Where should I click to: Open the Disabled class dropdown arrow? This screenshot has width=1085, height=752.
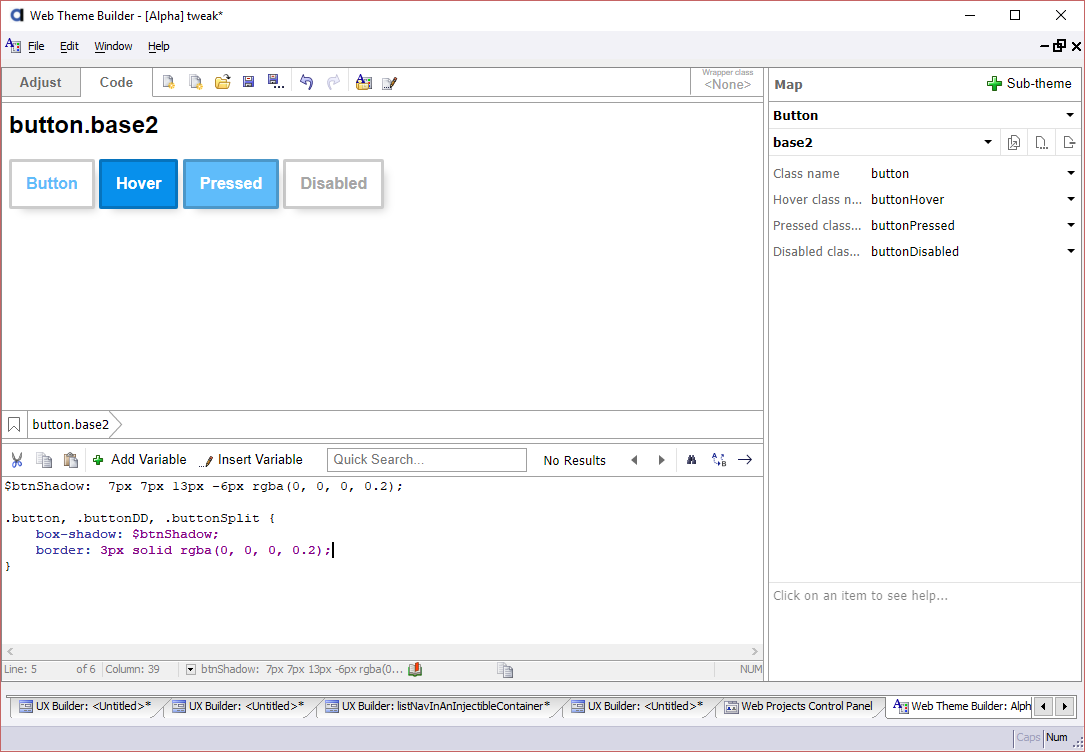tap(1070, 252)
